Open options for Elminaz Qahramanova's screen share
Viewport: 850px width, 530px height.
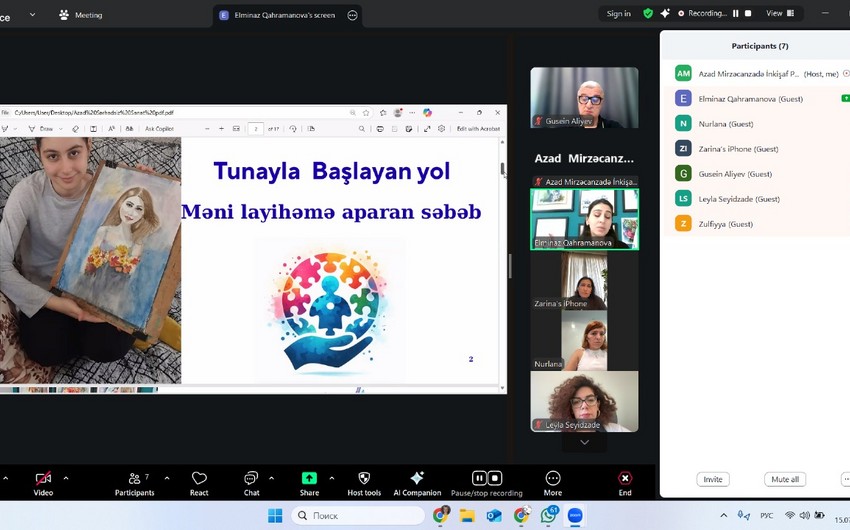352,15
